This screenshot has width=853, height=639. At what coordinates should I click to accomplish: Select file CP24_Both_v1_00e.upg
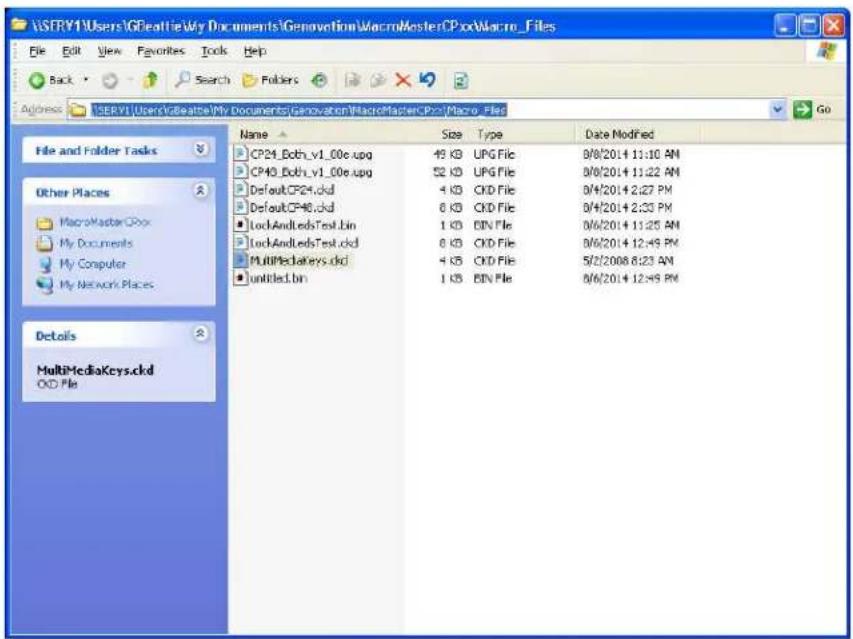[311, 154]
